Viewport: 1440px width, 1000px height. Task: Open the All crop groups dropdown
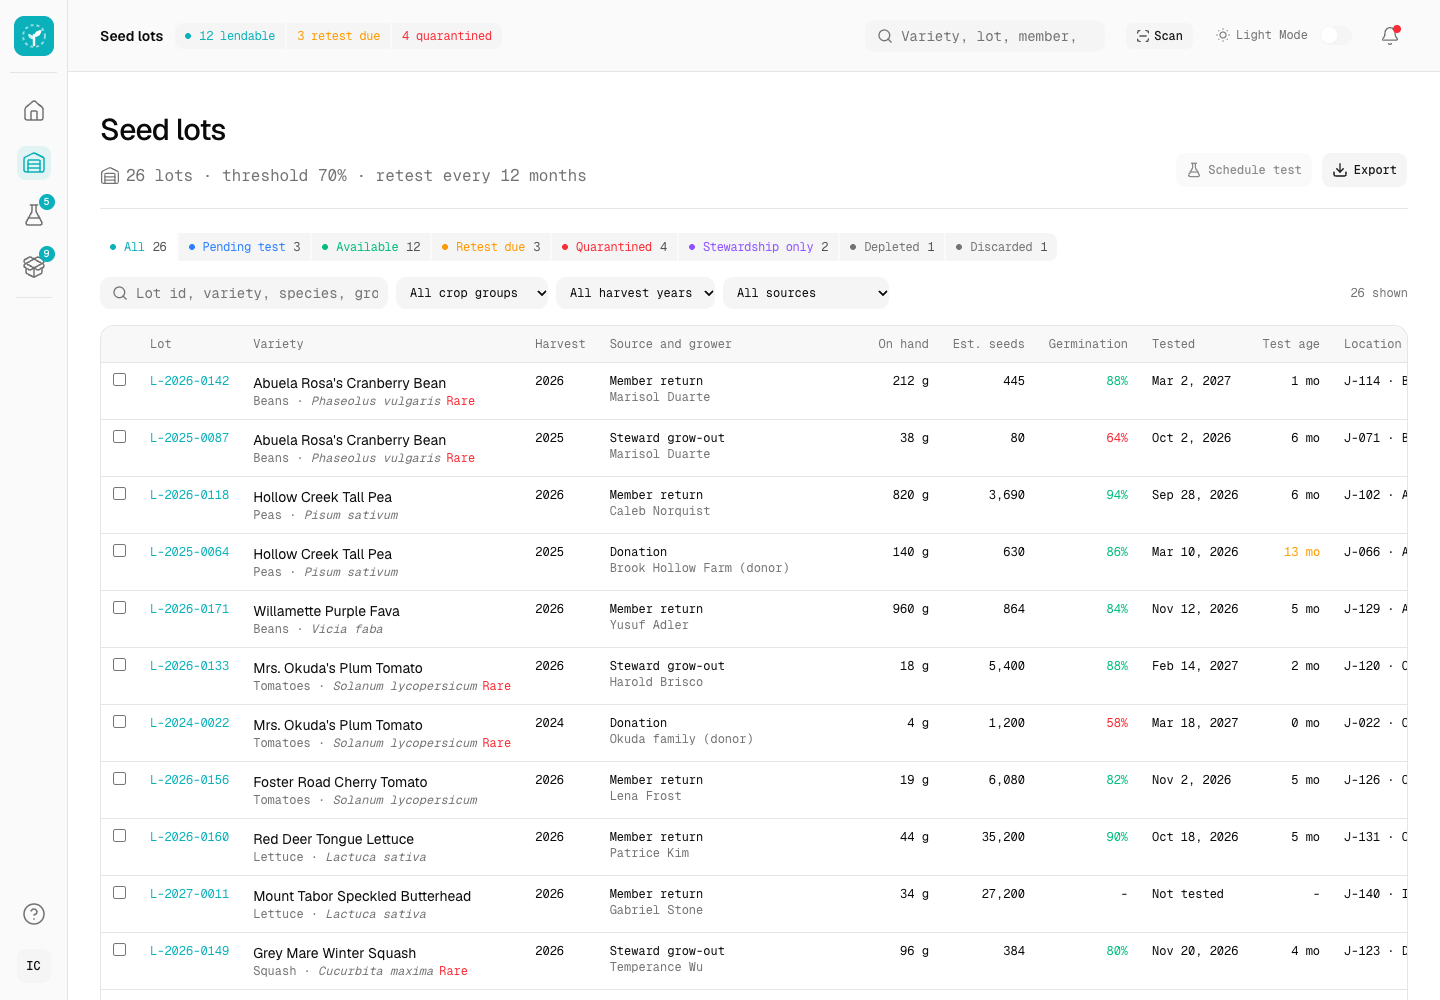[472, 293]
